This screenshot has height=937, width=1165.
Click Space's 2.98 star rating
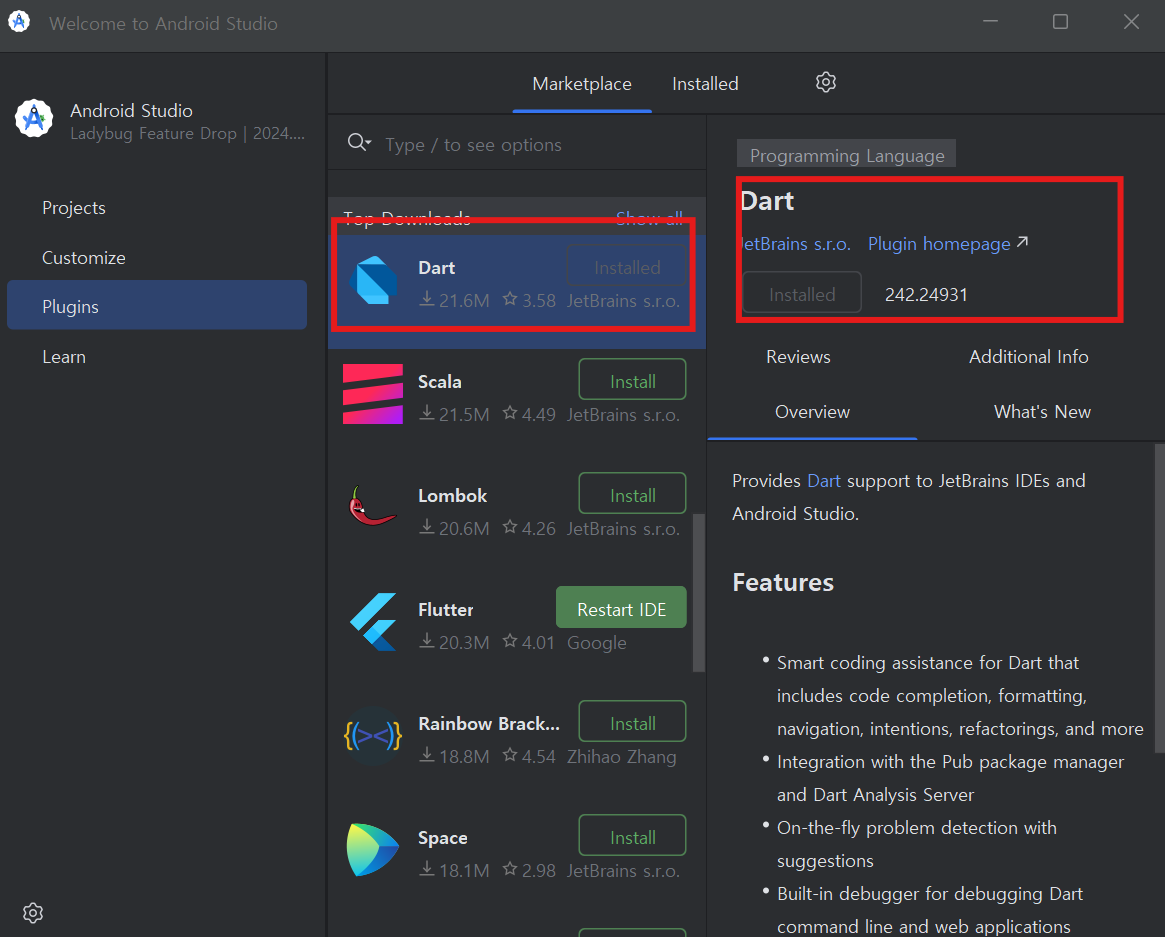tap(529, 870)
